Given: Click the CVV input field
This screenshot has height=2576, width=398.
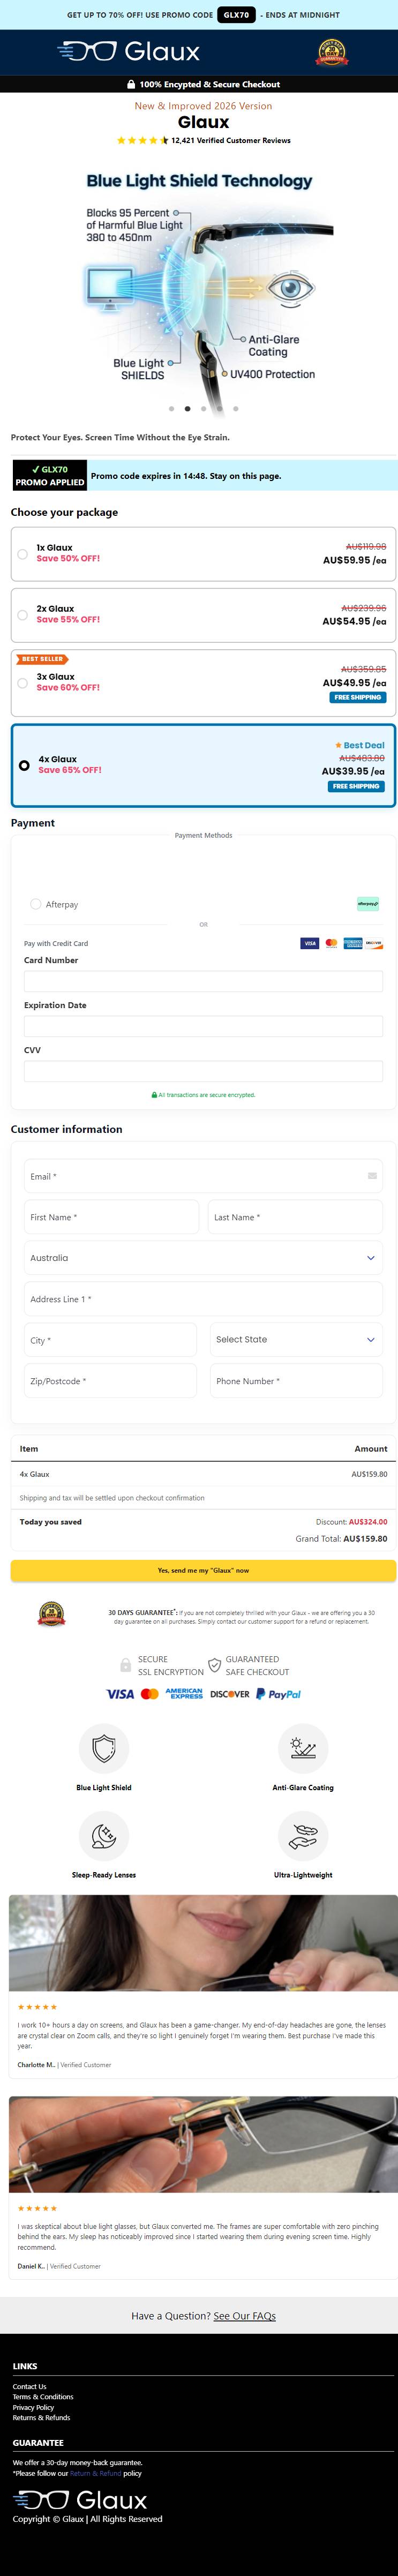Looking at the screenshot, I should pyautogui.click(x=203, y=1071).
